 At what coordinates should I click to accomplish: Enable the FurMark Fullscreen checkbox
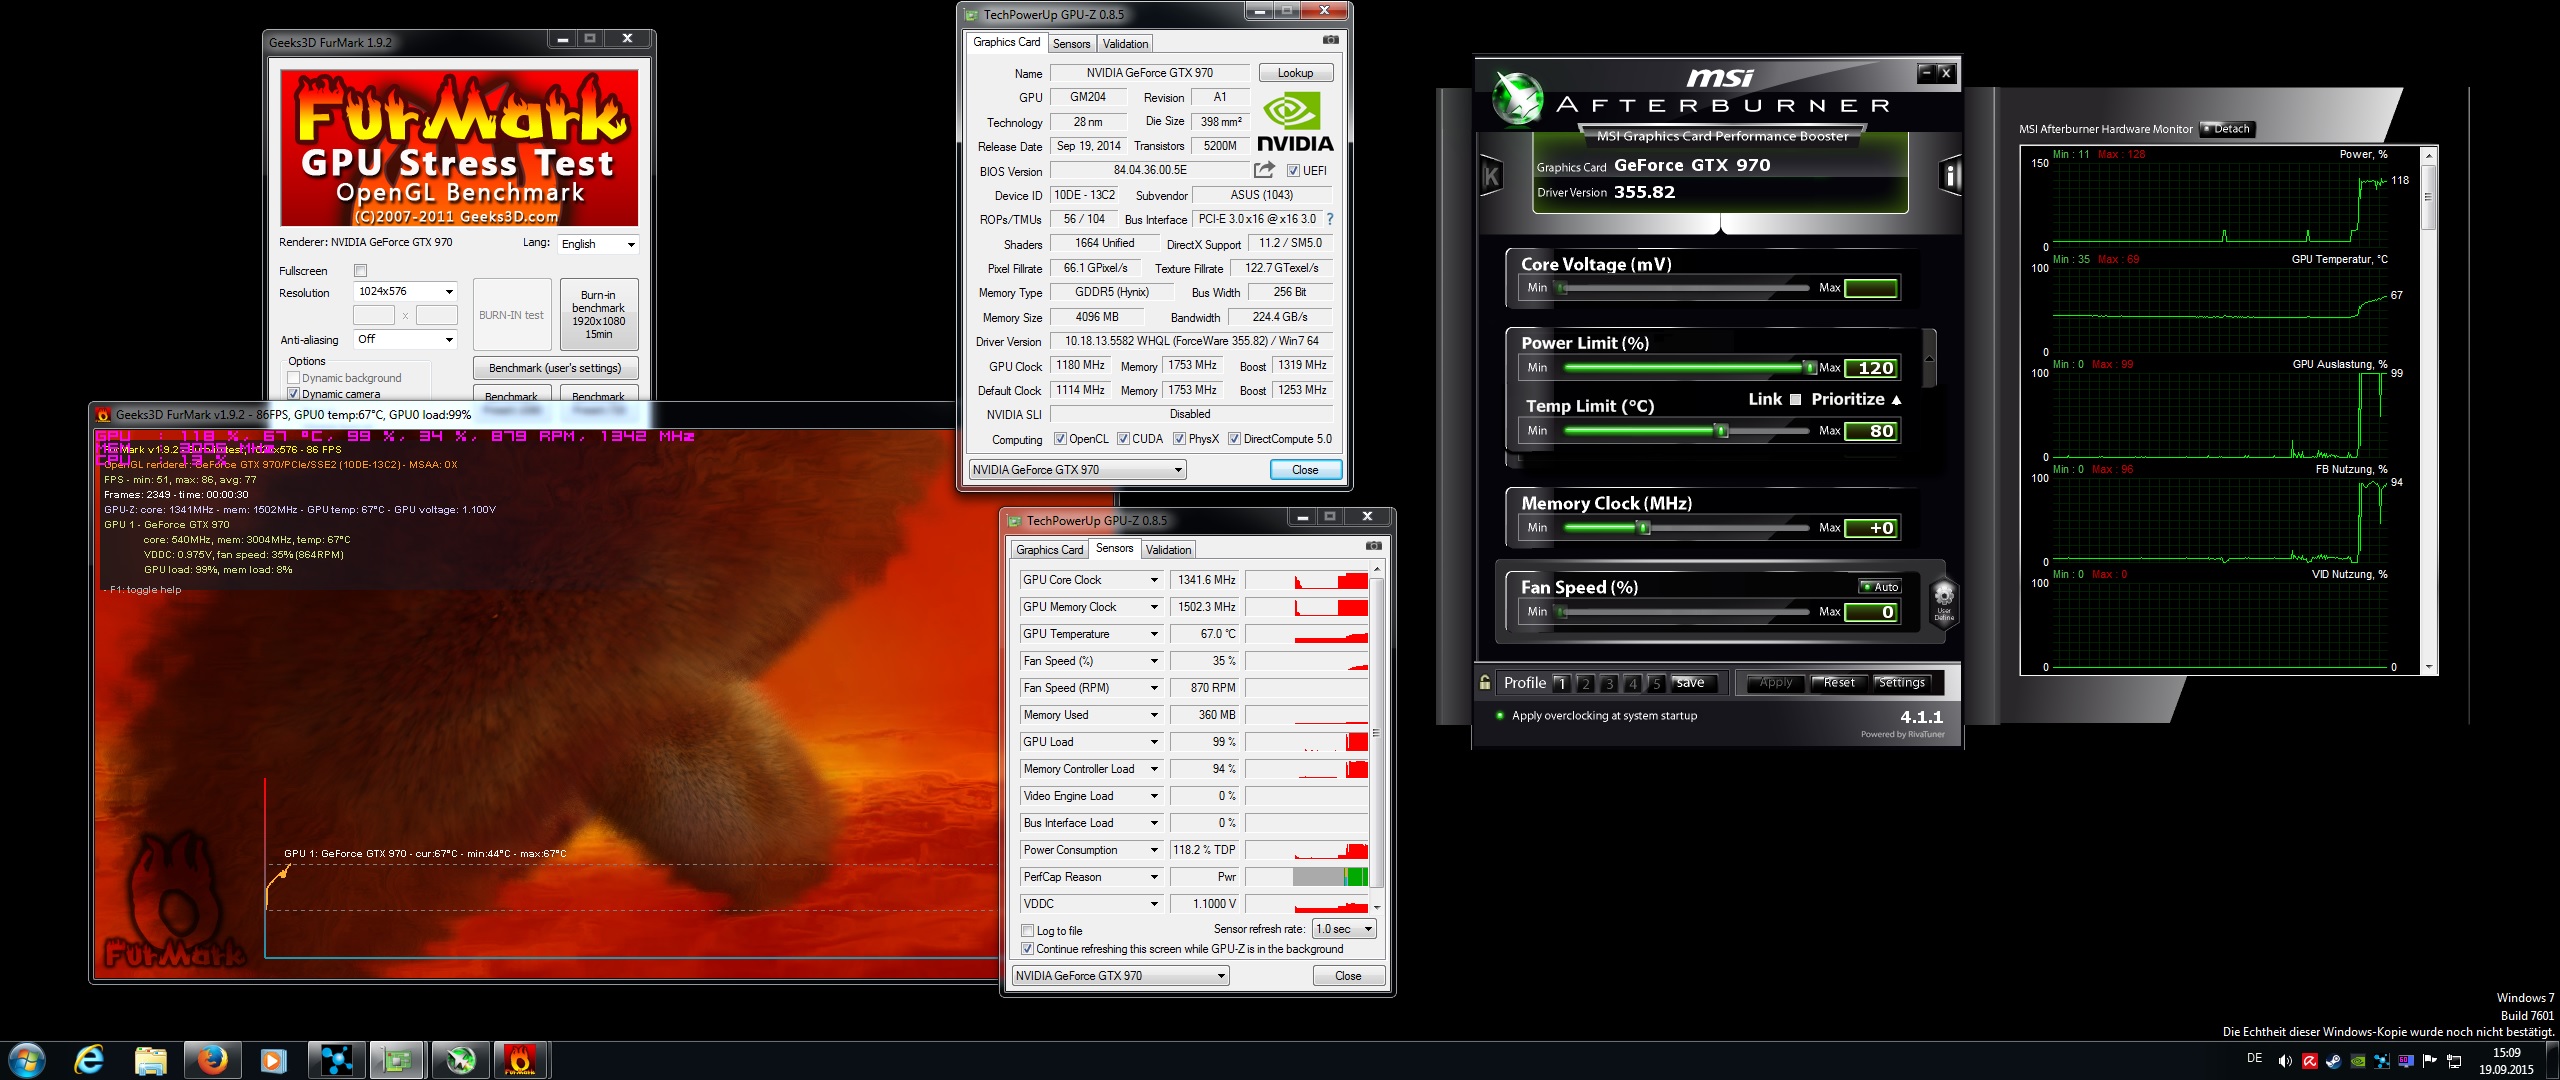(361, 271)
